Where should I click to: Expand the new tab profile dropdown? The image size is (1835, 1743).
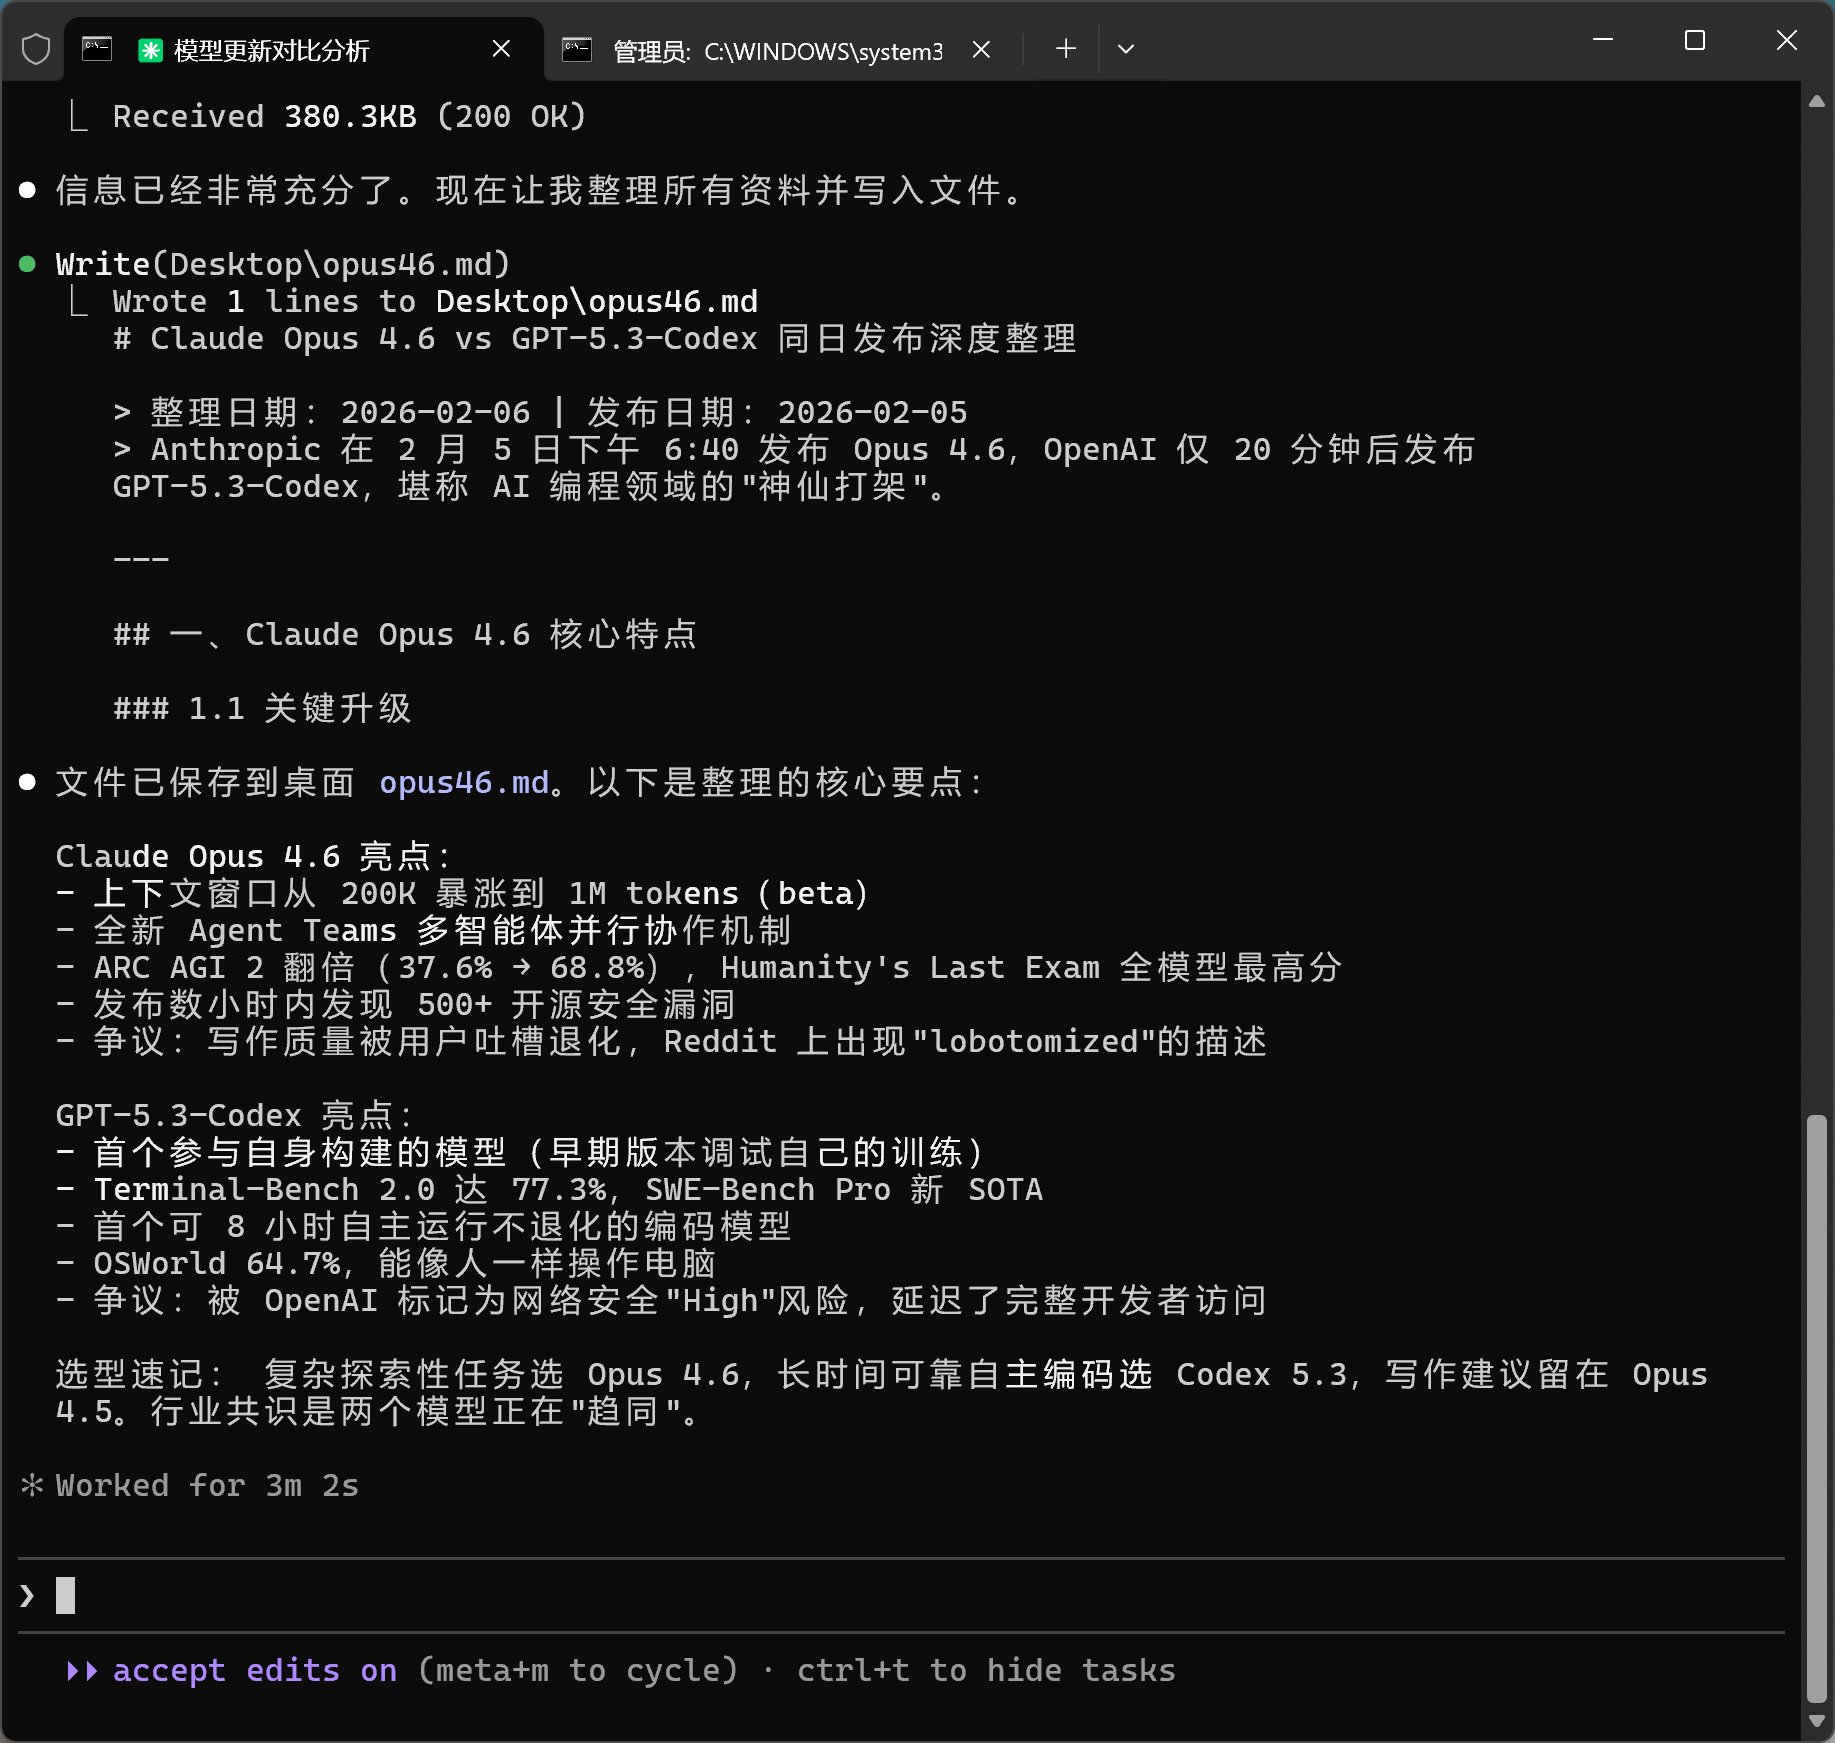click(x=1126, y=49)
